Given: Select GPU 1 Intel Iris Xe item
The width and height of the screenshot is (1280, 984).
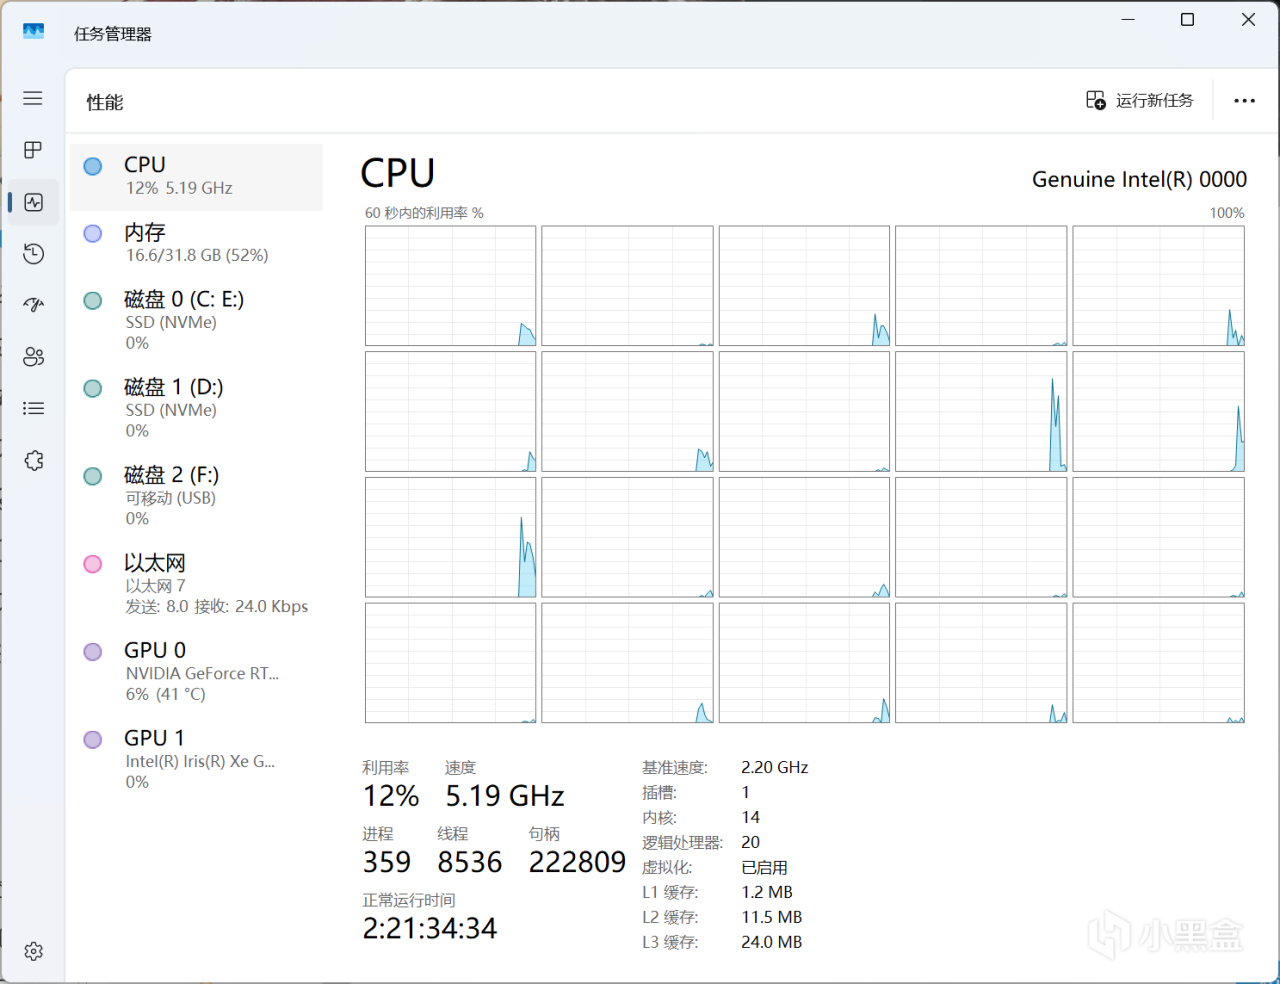Looking at the screenshot, I should coord(196,759).
